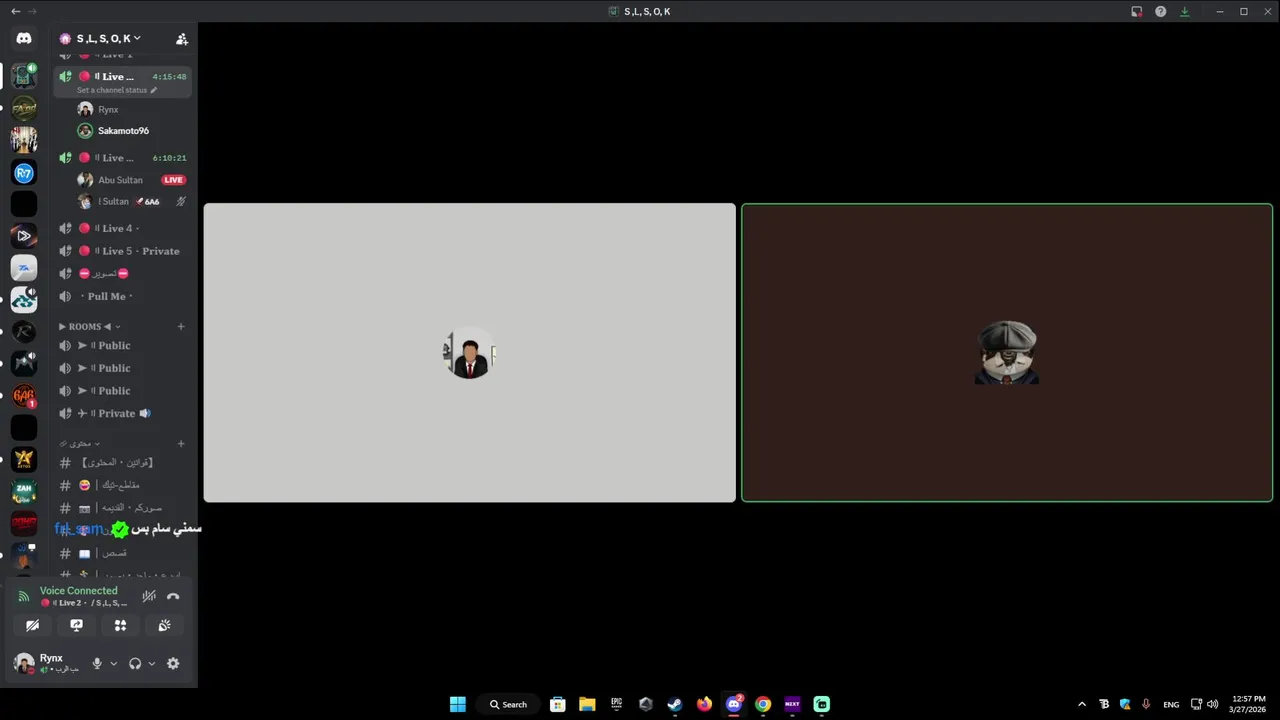This screenshot has width=1280, height=720.
Task: Add a channel to محتوى category
Action: point(181,443)
